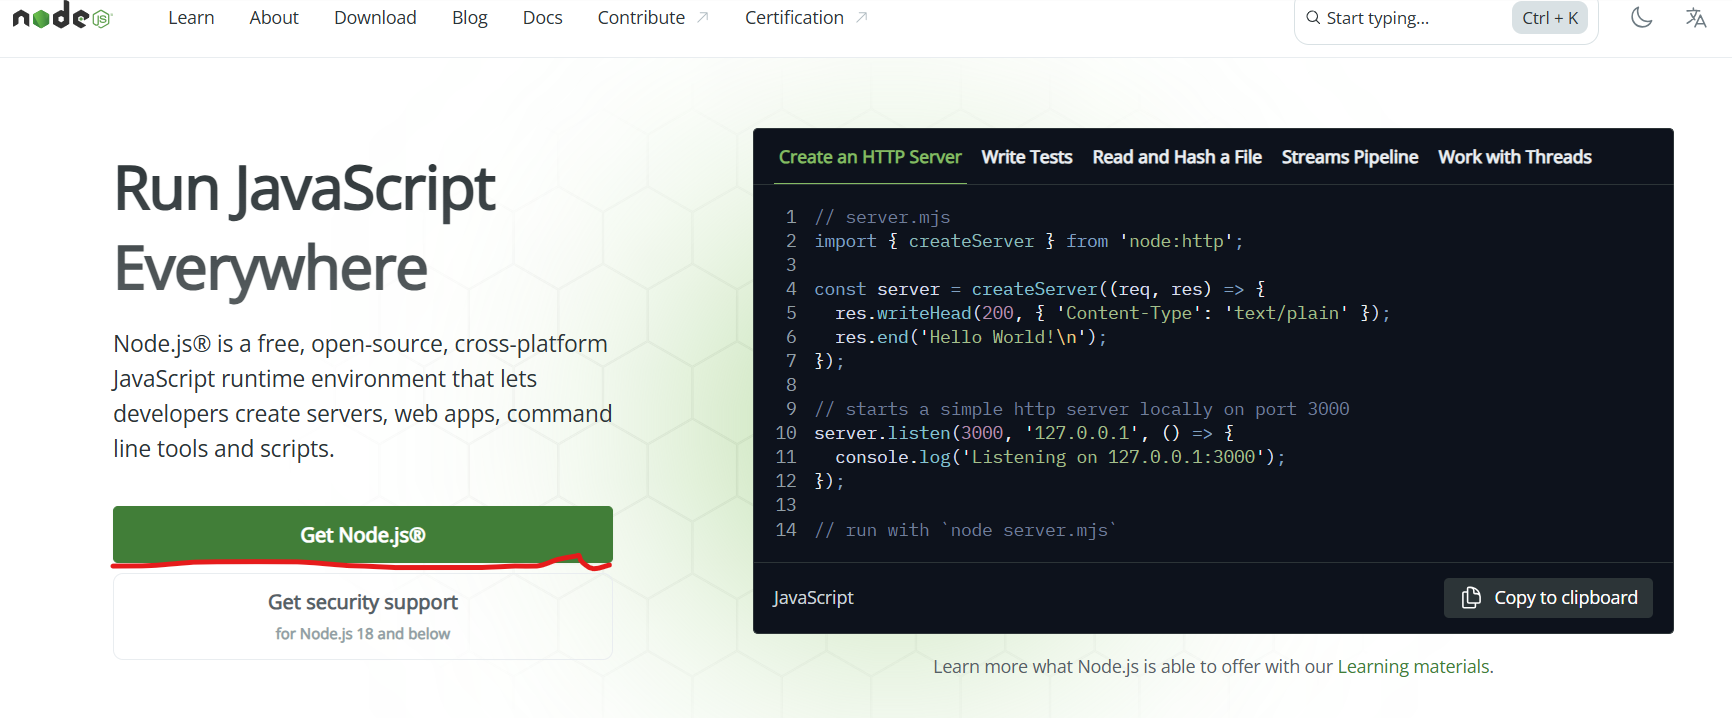
Task: Click 'for Node.js 18 and below' text
Action: pyautogui.click(x=363, y=634)
